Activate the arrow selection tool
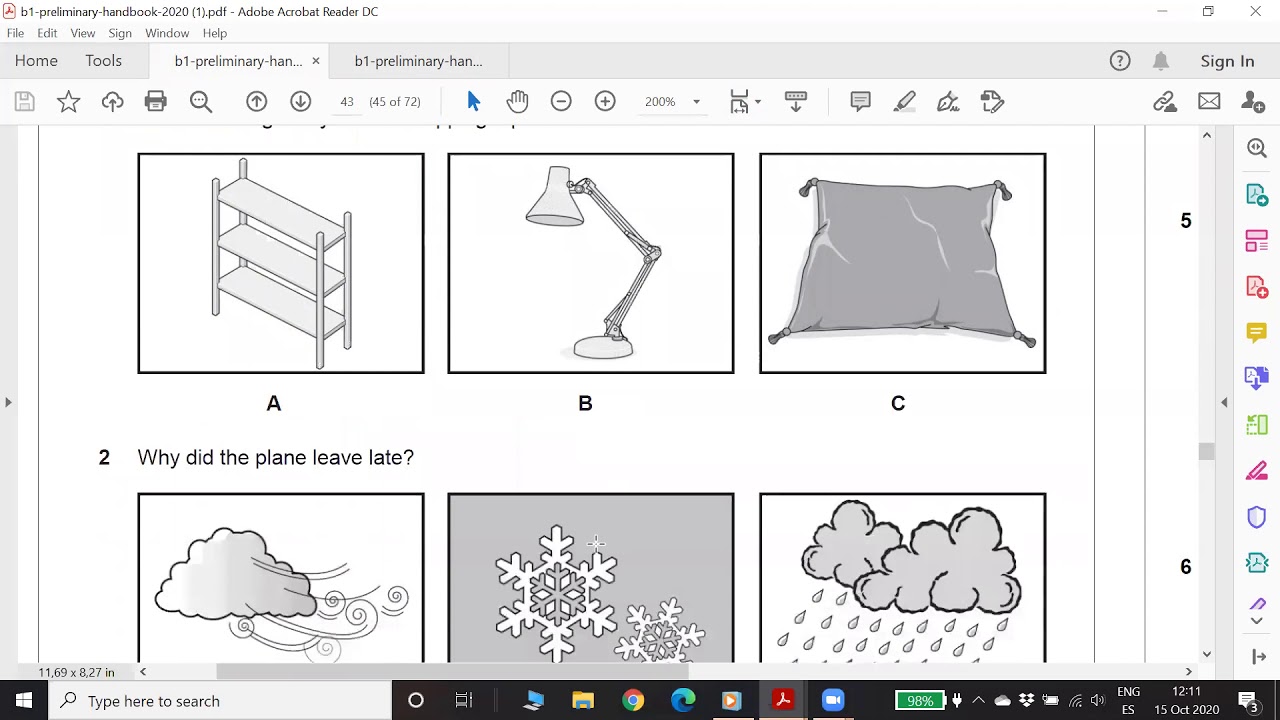1280x720 pixels. click(473, 101)
